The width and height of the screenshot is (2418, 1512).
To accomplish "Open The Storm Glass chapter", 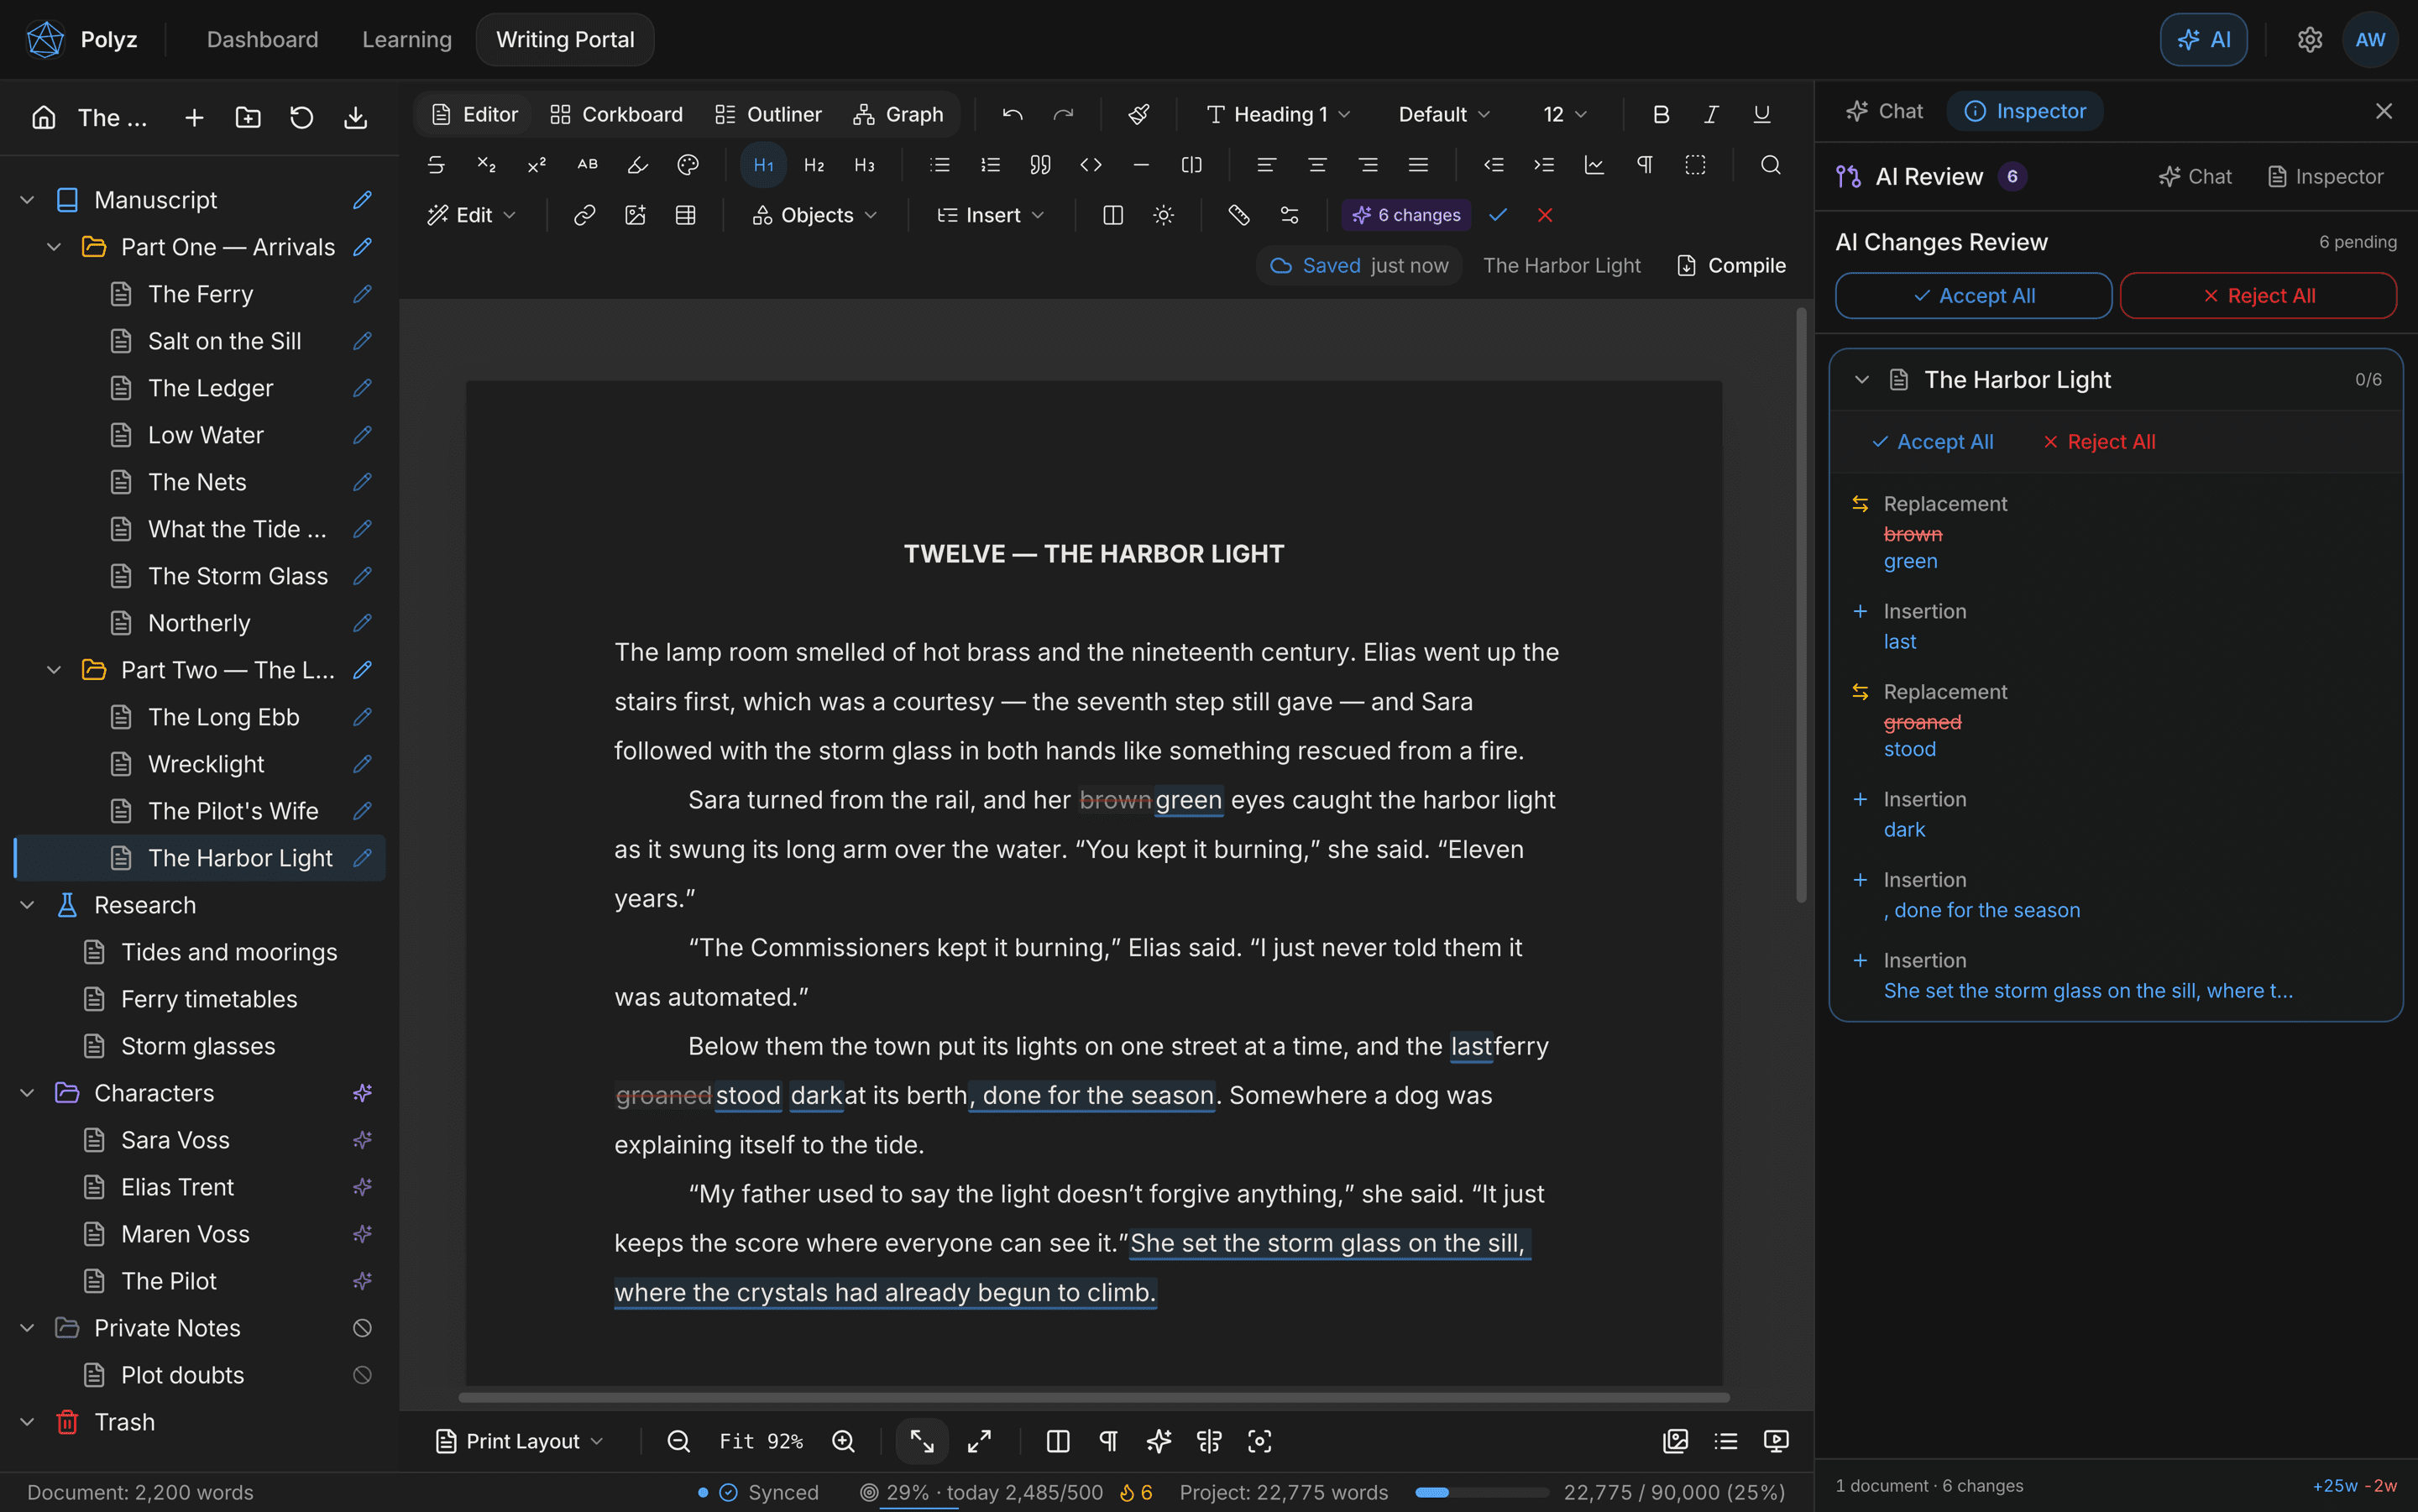I will 238,576.
